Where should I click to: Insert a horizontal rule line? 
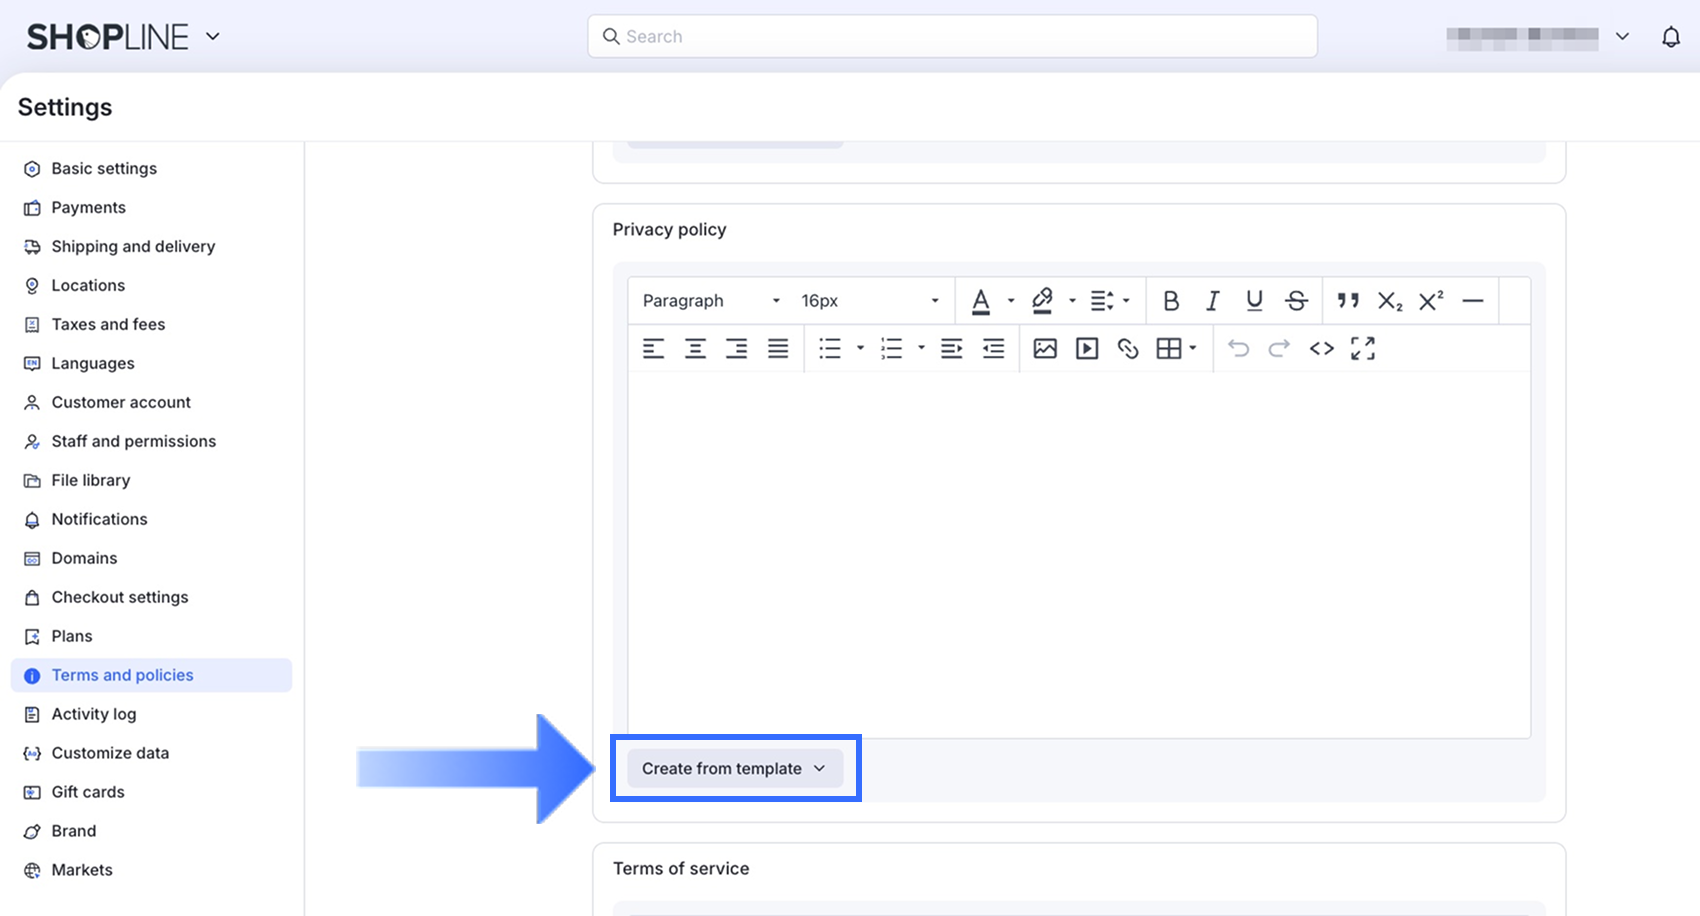pos(1472,301)
